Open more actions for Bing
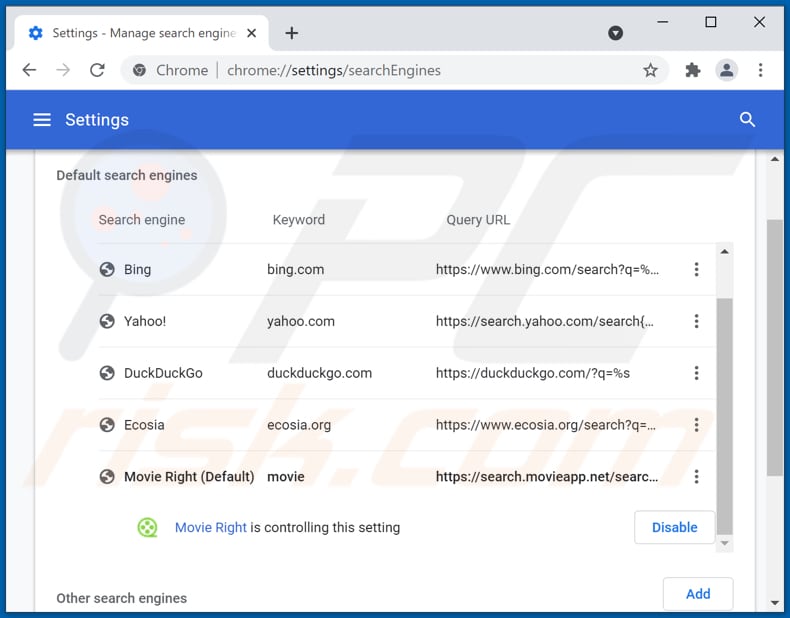790x618 pixels. coord(696,269)
